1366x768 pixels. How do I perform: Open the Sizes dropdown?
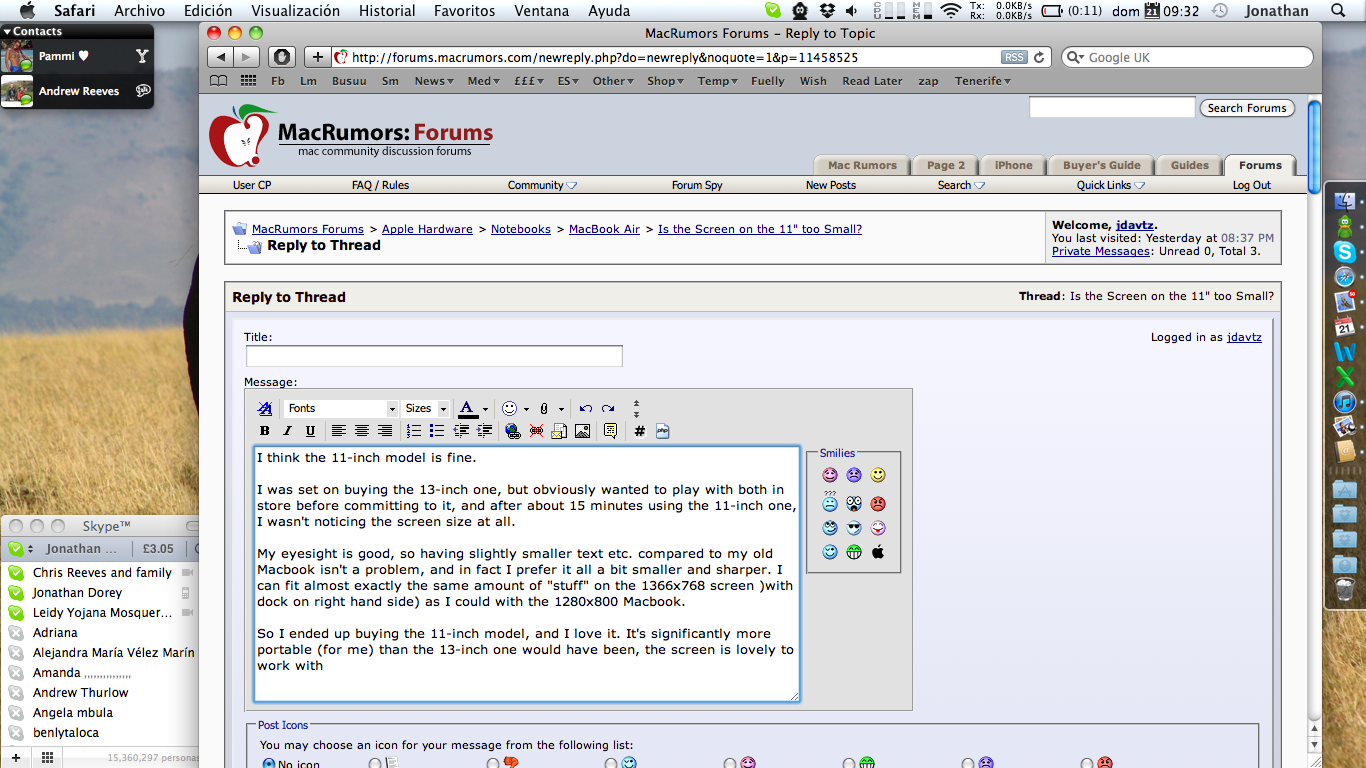[426, 408]
